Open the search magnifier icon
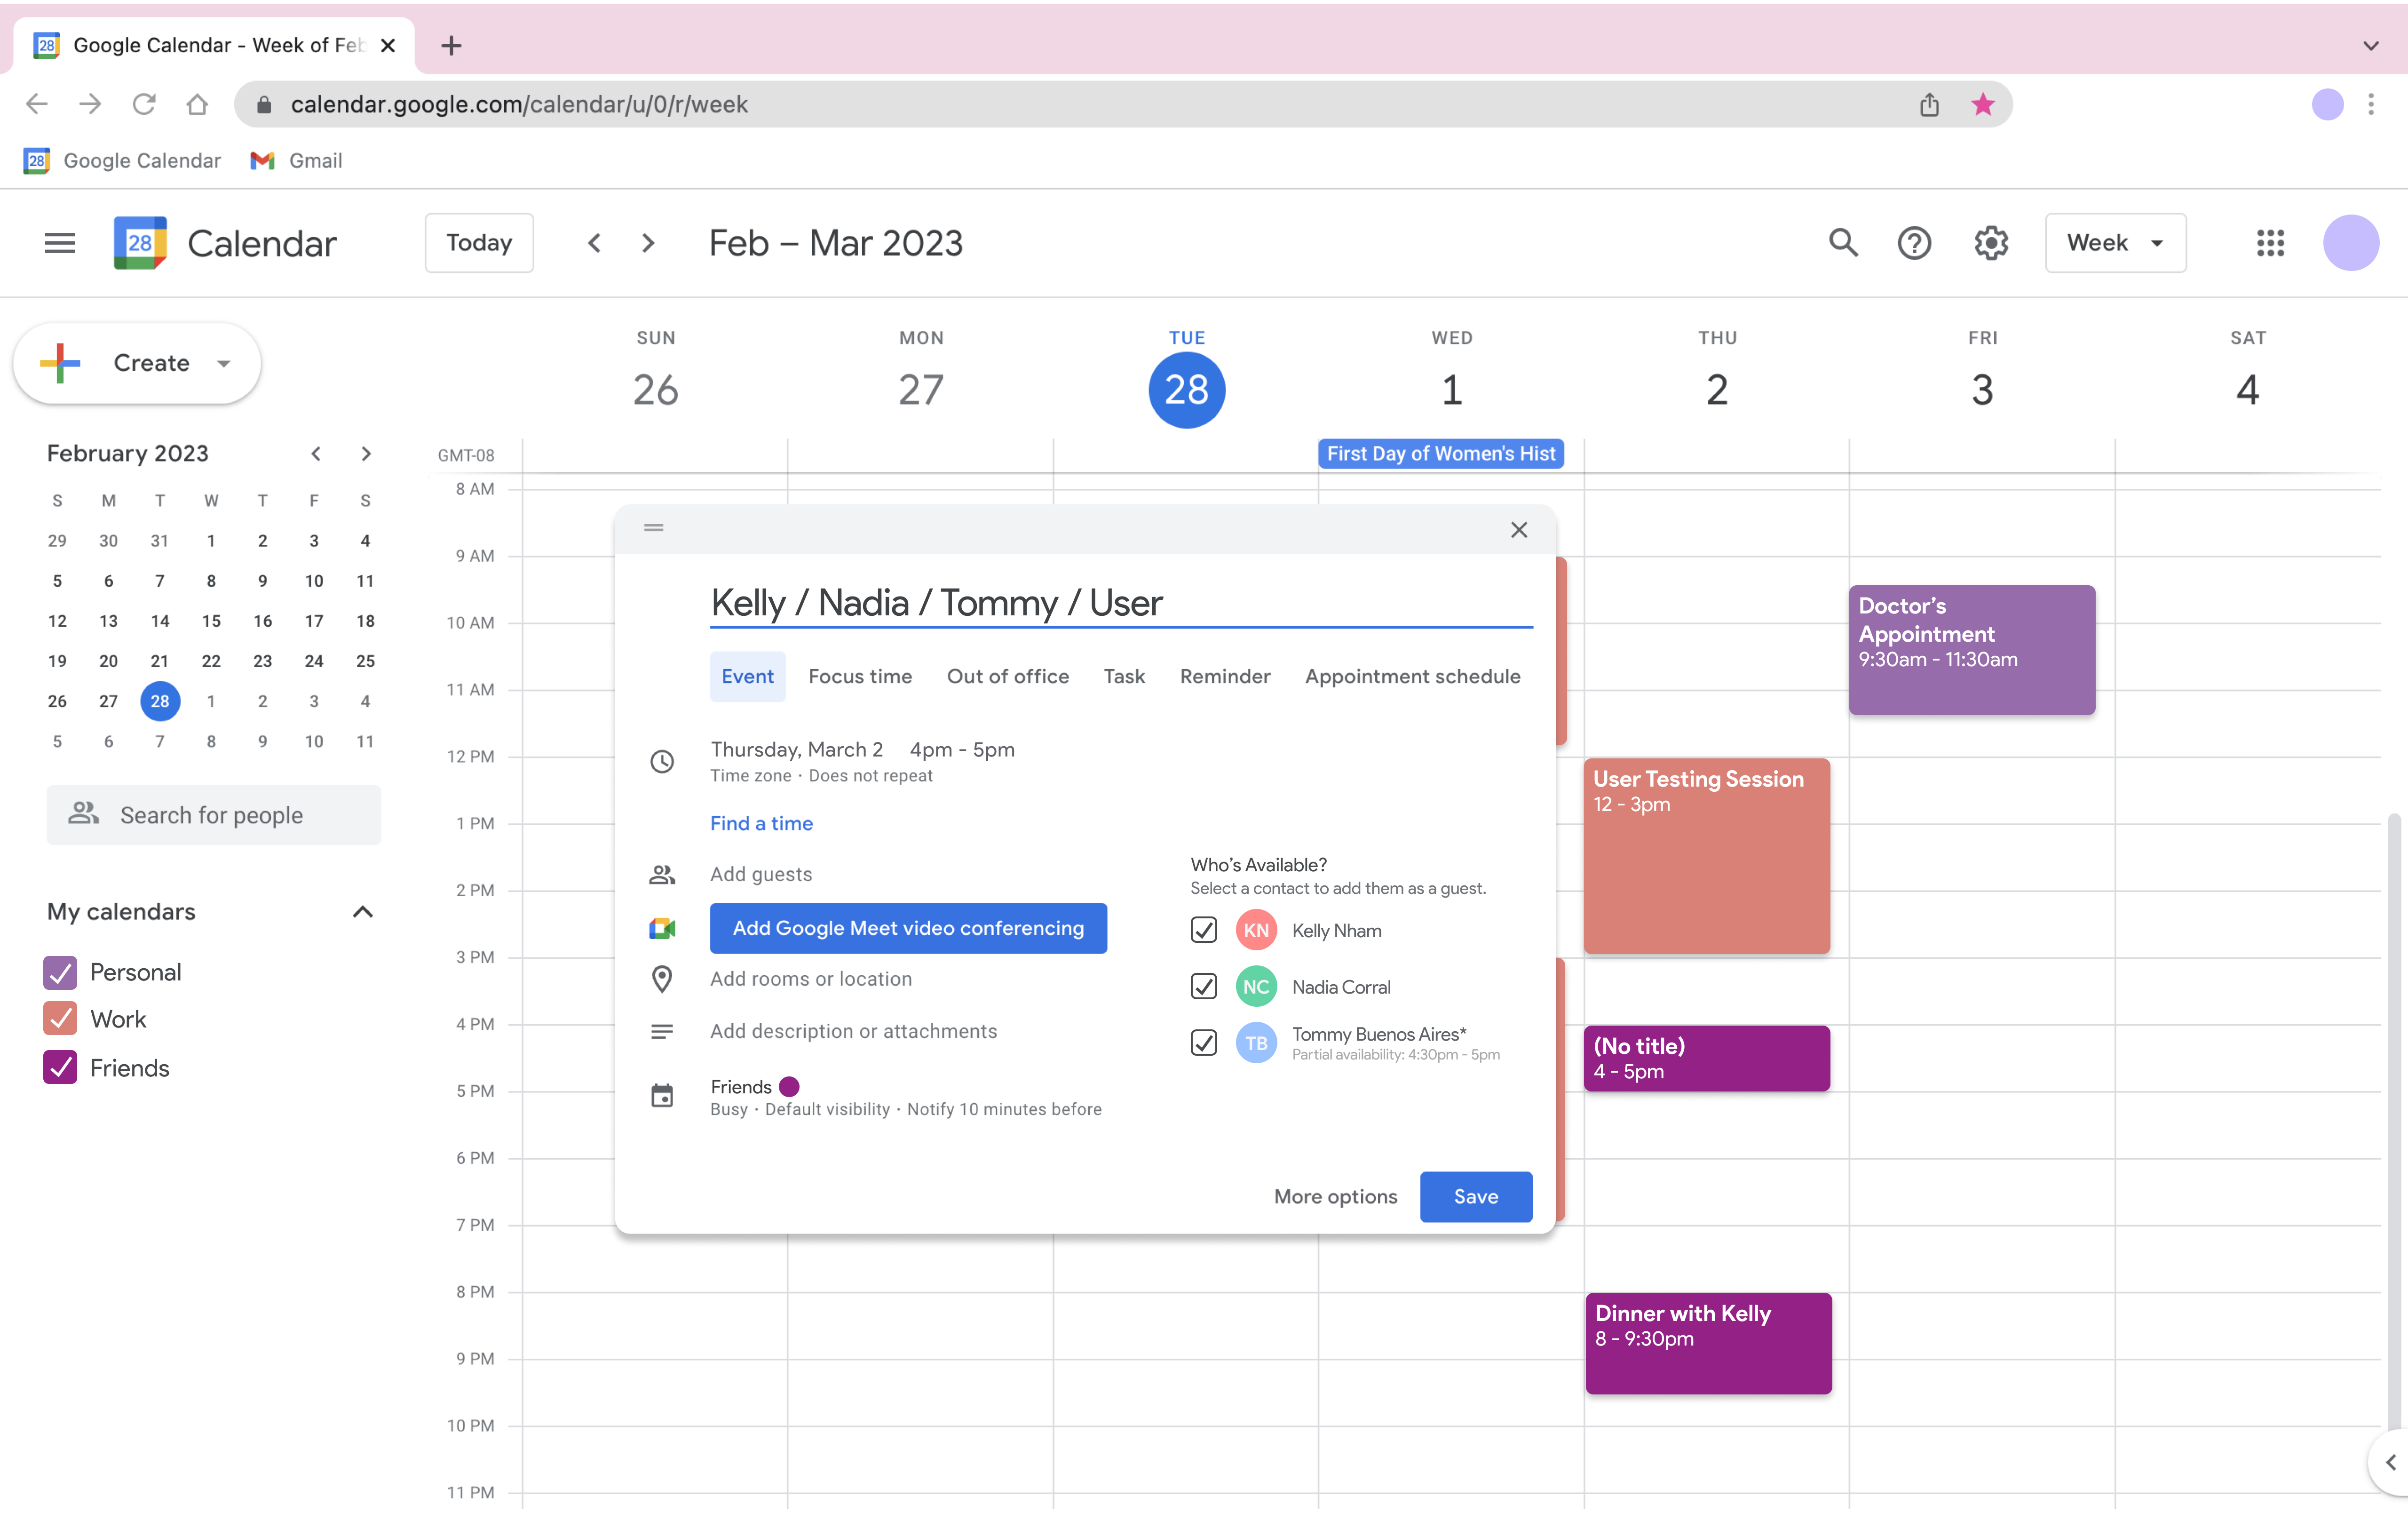 [1842, 243]
